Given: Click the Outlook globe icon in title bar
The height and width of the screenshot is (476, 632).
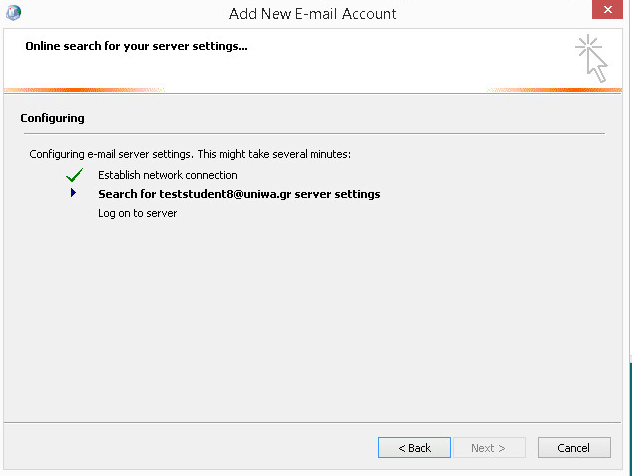Looking at the screenshot, I should (13, 12).
